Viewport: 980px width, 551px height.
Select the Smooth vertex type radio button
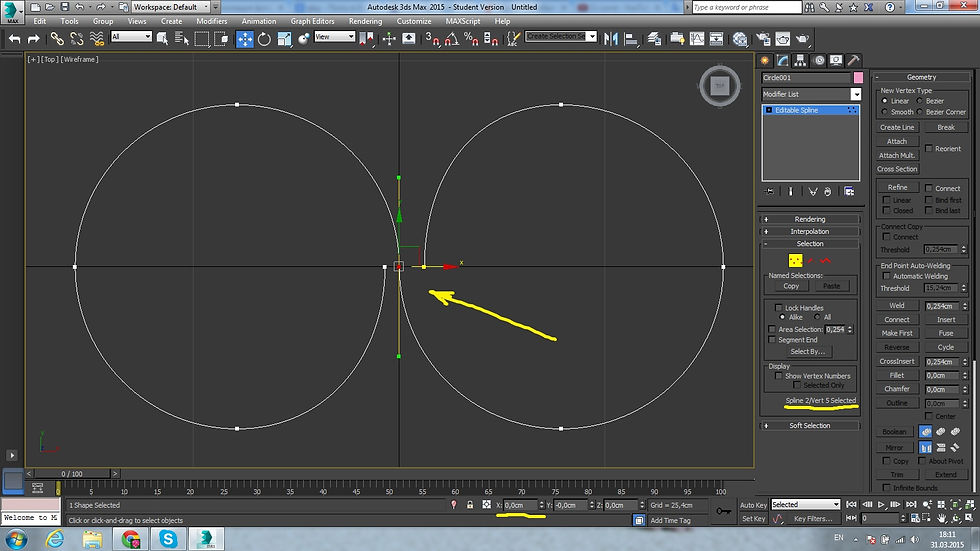click(x=884, y=112)
